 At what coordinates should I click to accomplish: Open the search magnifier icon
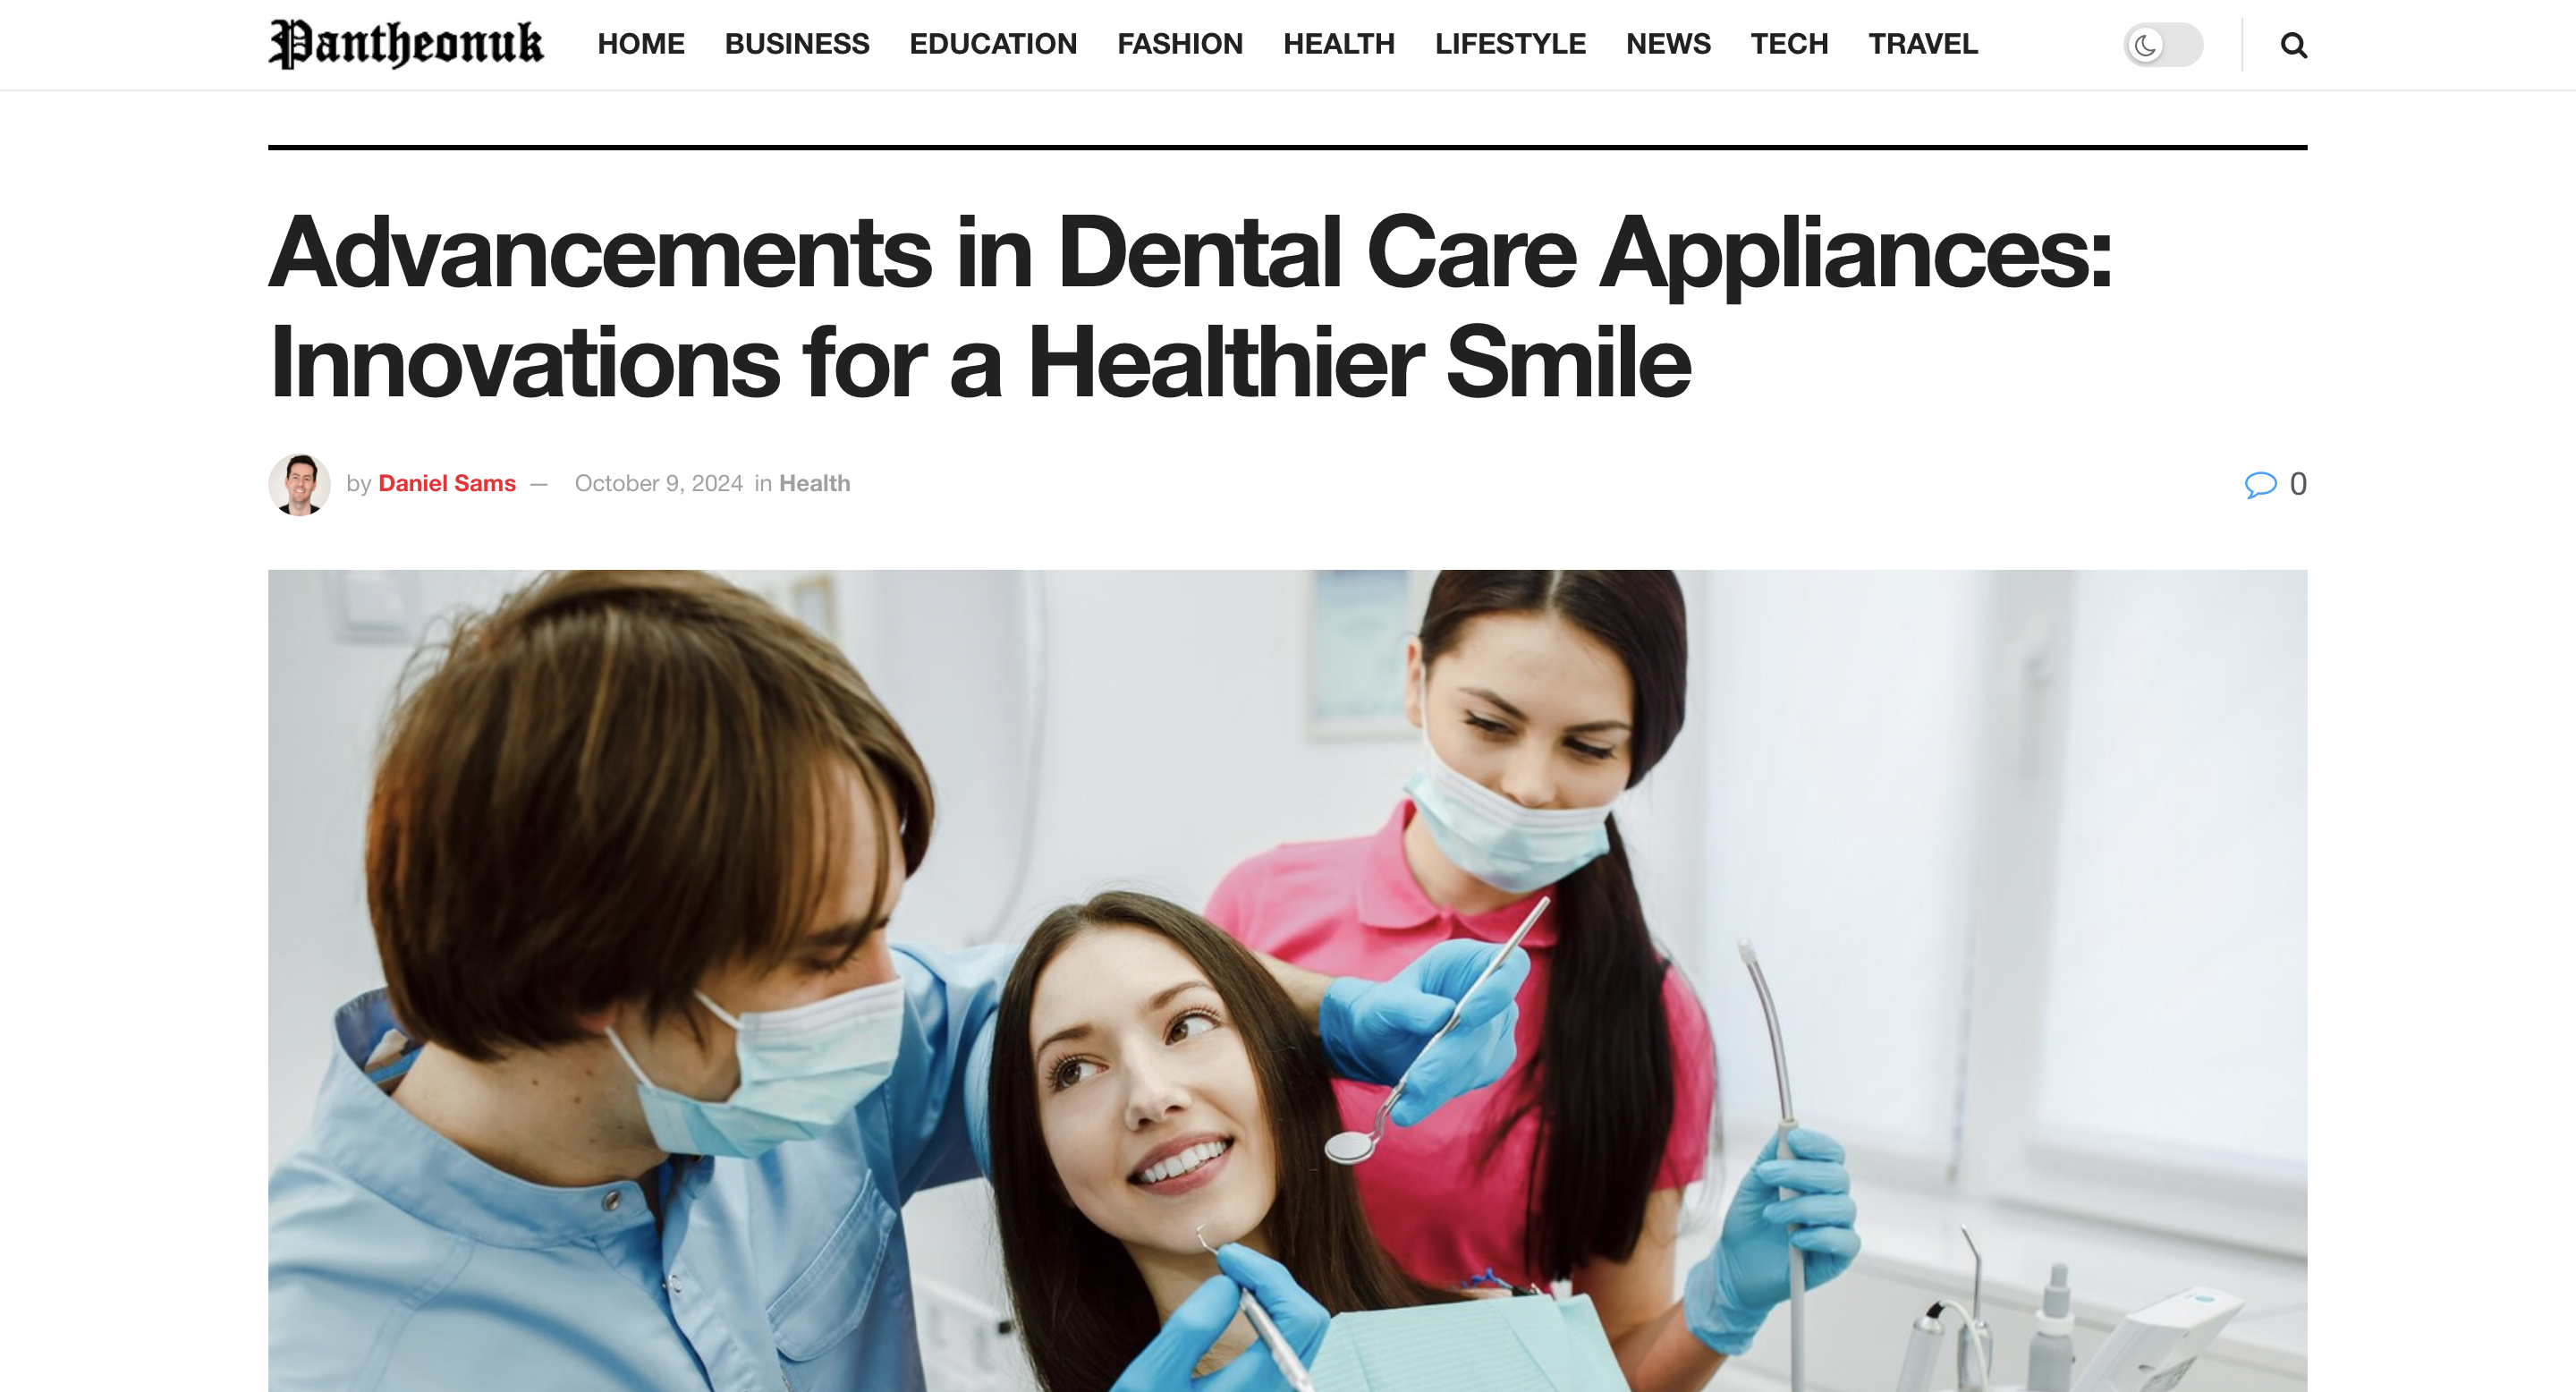click(x=2293, y=45)
